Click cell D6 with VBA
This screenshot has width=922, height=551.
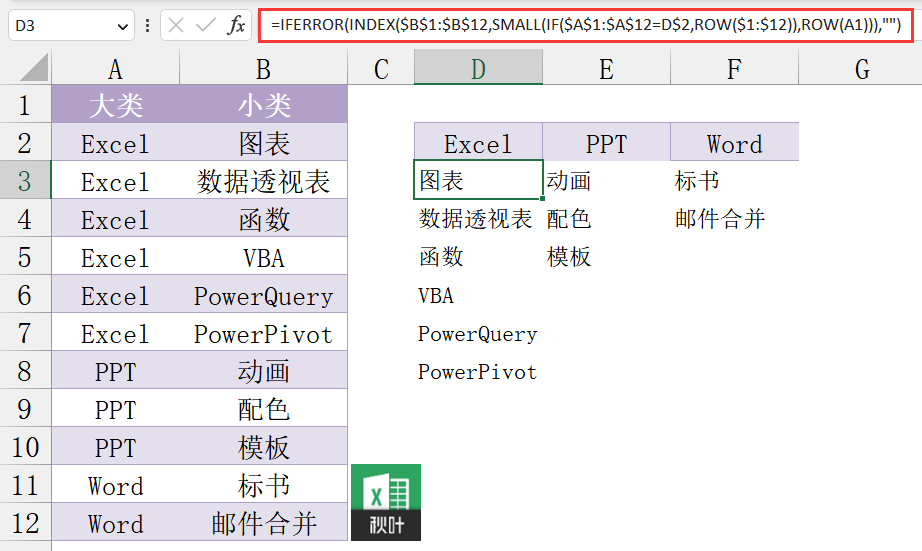pos(478,295)
